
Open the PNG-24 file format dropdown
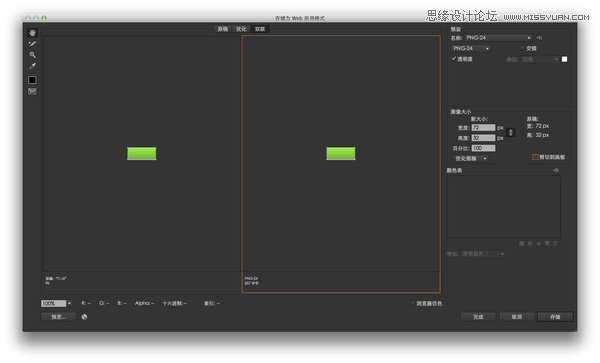(471, 49)
